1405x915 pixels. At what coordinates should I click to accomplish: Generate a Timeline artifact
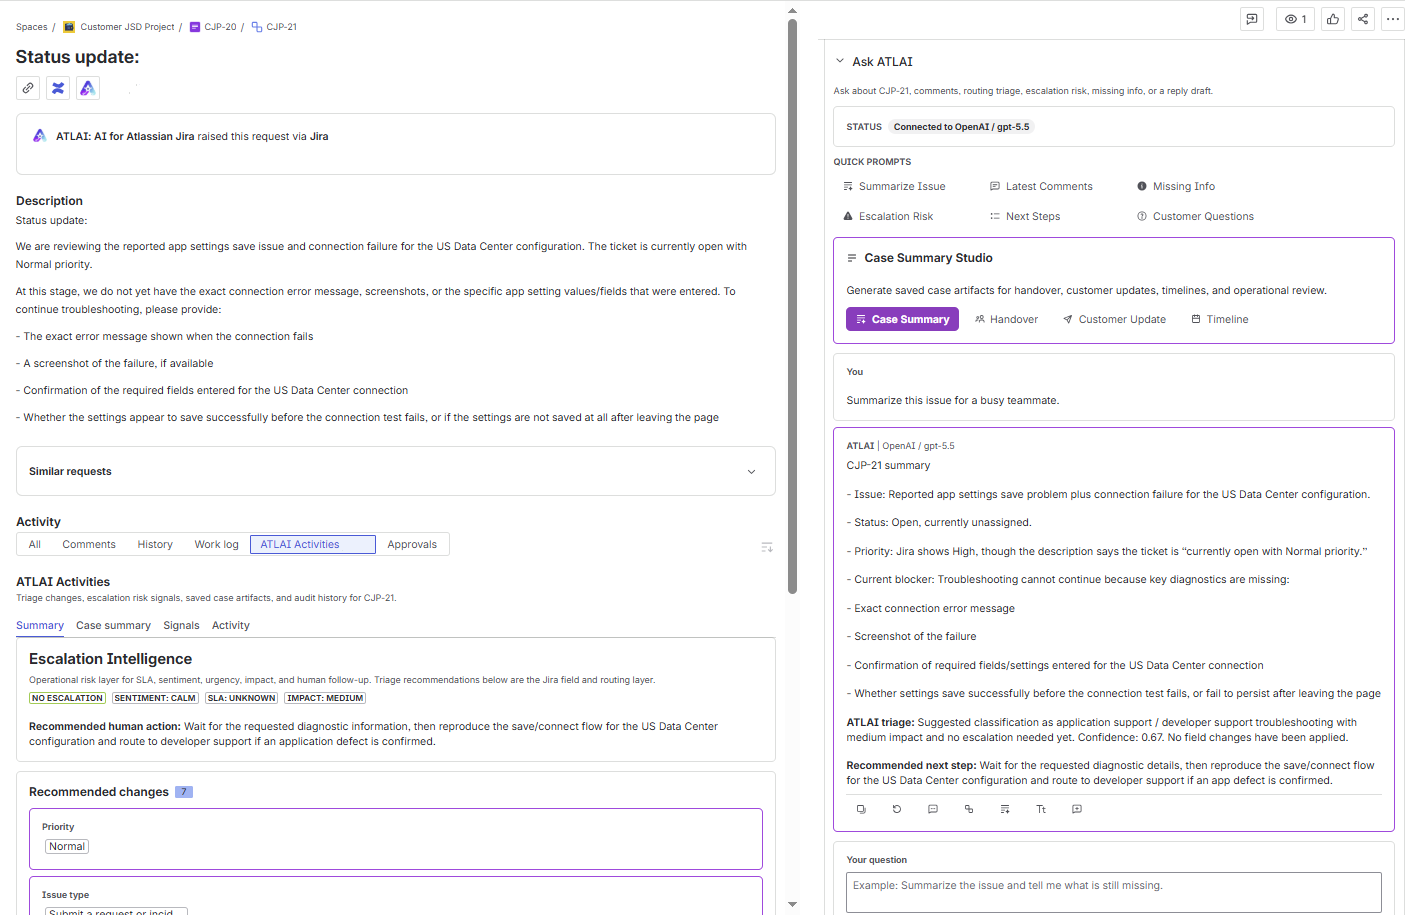(x=1220, y=319)
